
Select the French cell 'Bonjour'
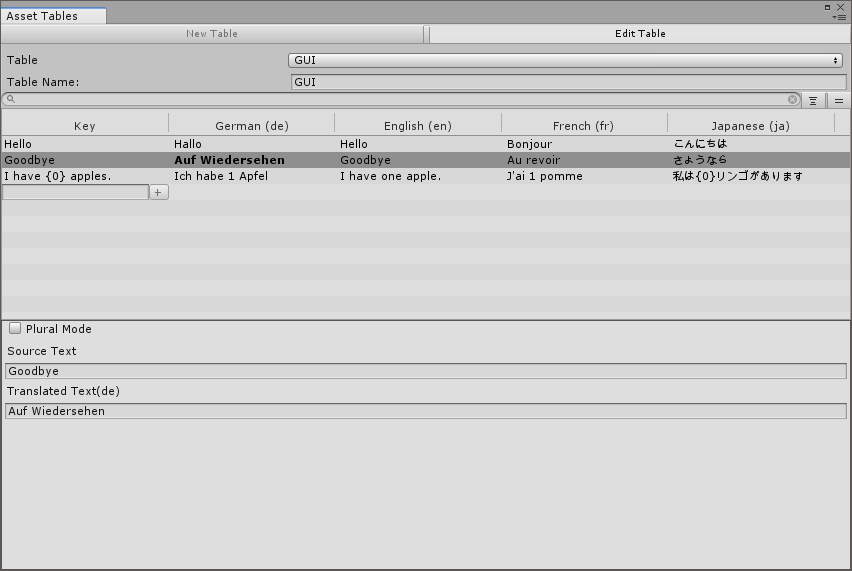[529, 144]
